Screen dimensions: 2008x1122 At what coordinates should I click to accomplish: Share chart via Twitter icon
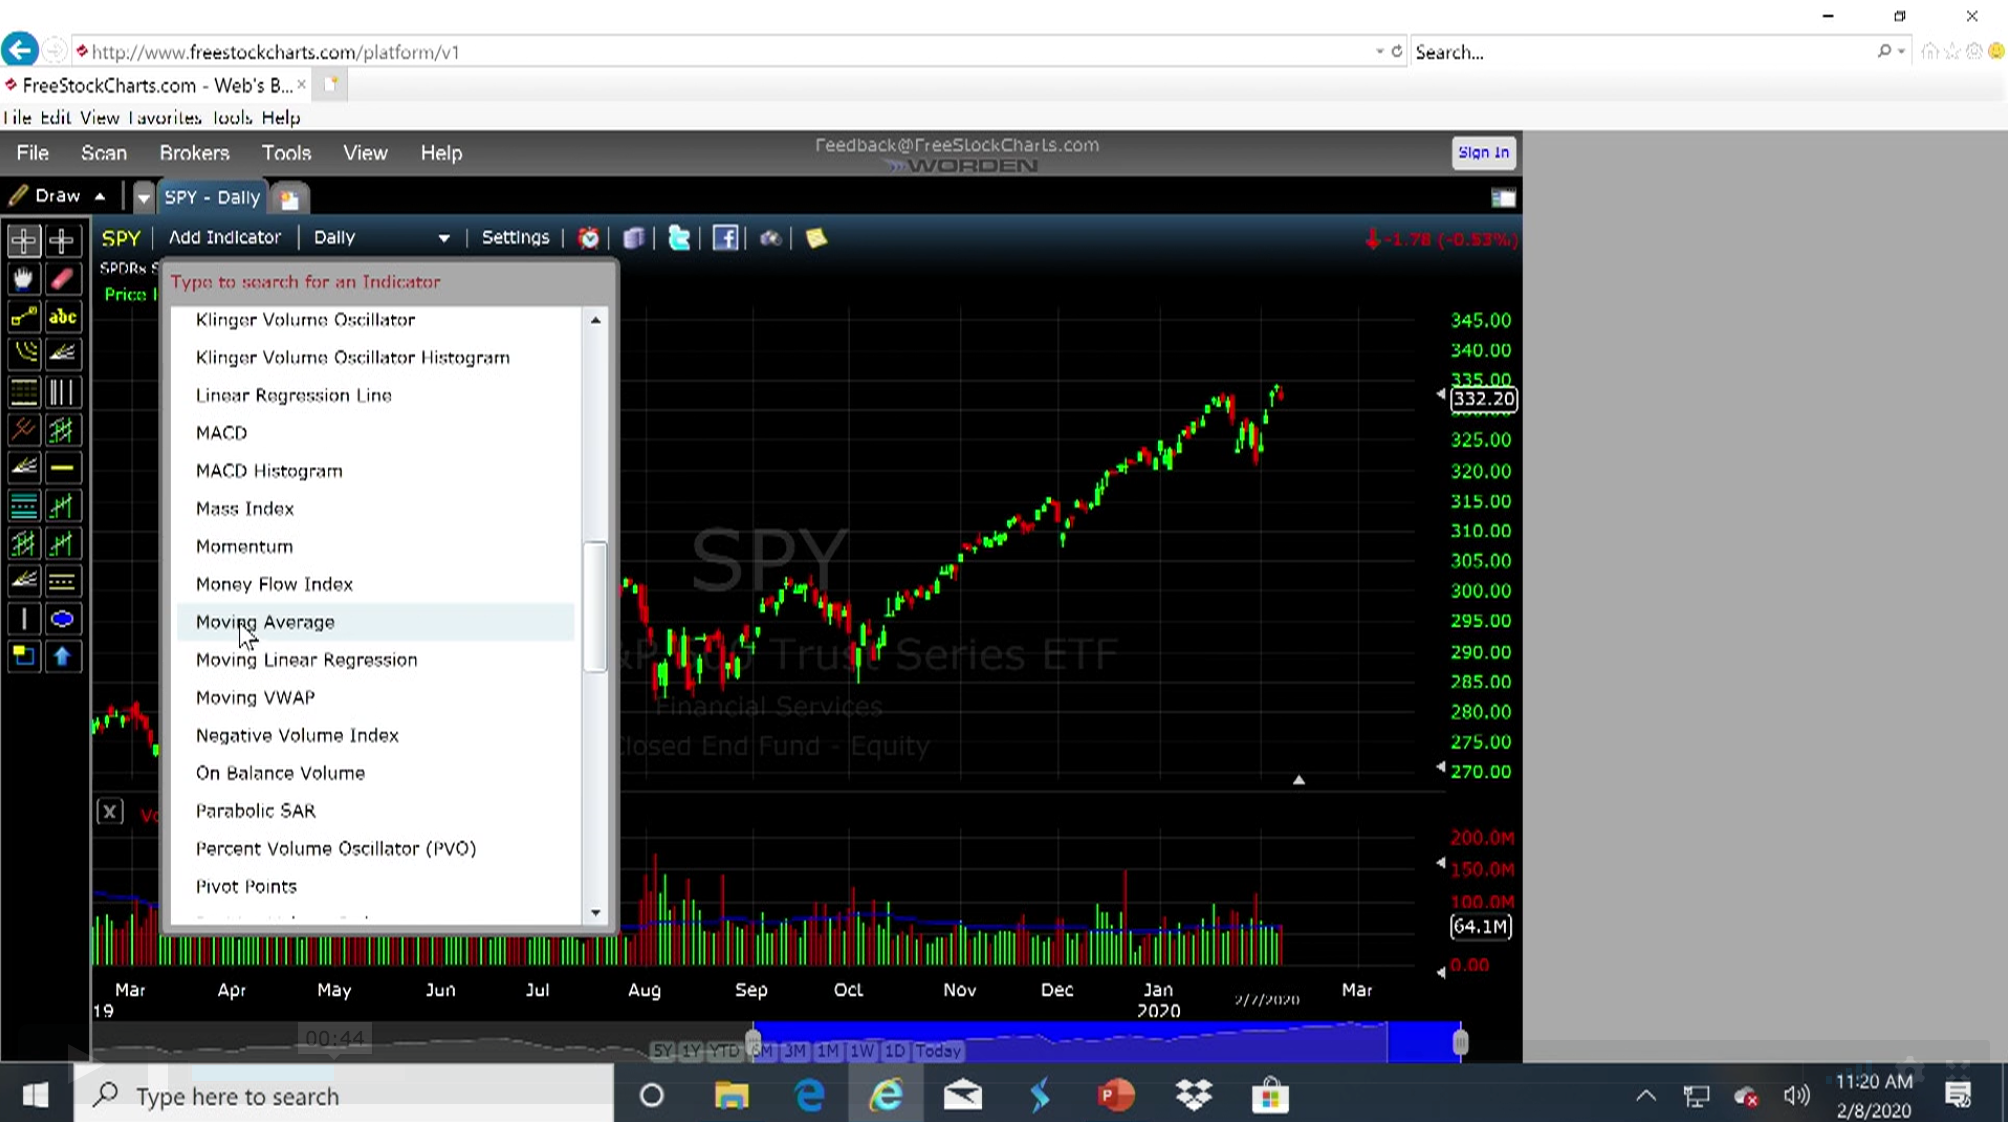679,238
